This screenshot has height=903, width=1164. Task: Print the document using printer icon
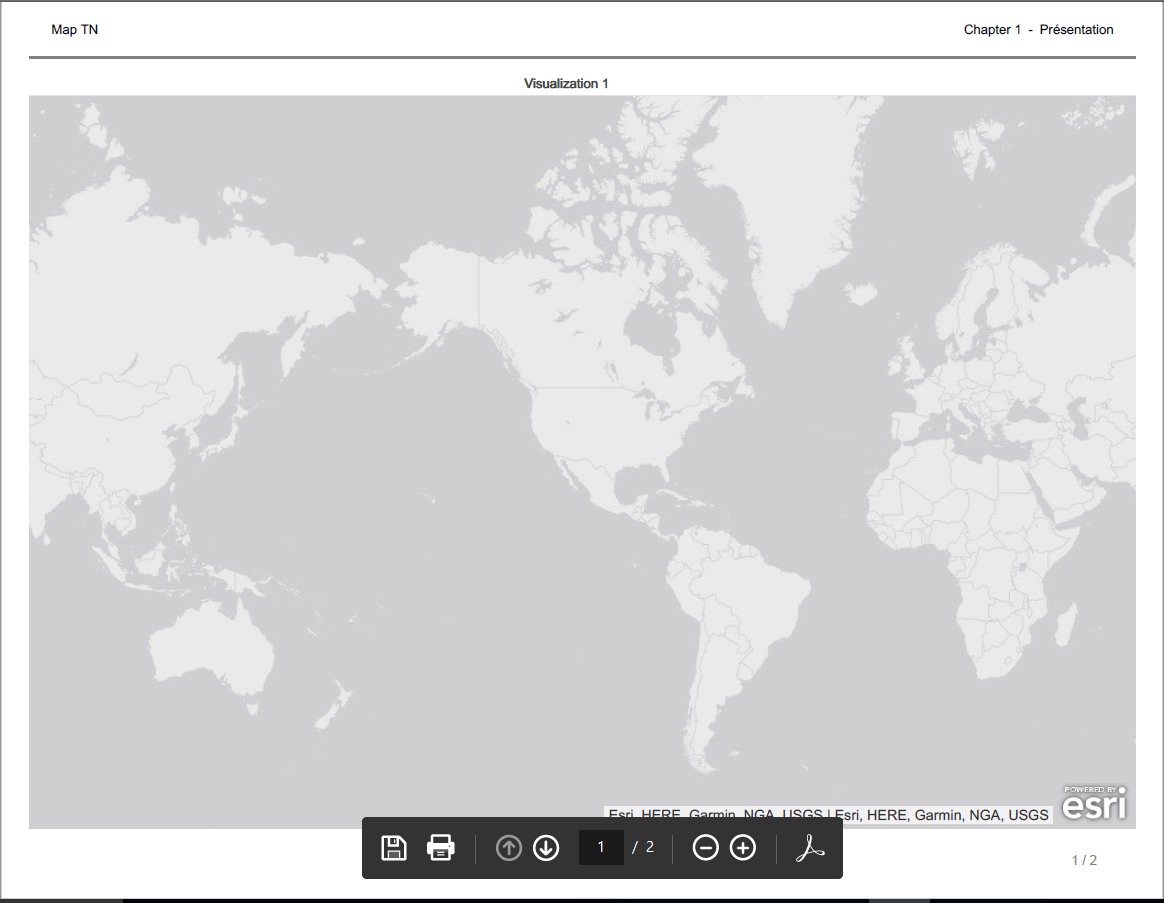click(x=440, y=848)
